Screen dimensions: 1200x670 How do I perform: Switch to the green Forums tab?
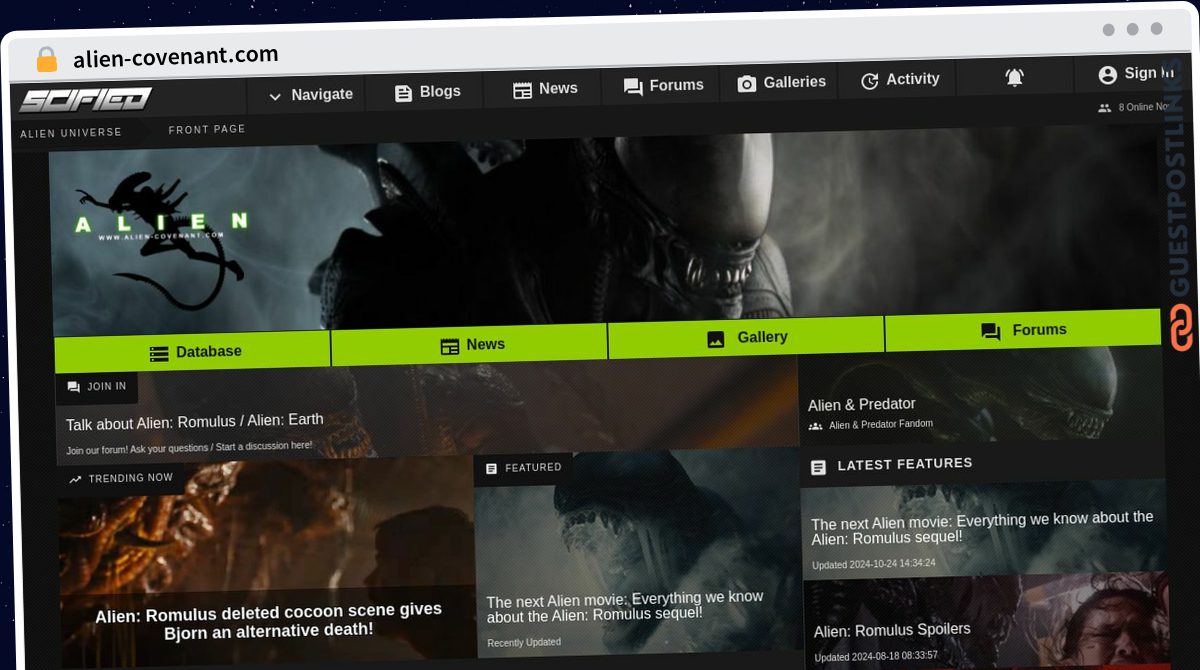click(x=1023, y=331)
